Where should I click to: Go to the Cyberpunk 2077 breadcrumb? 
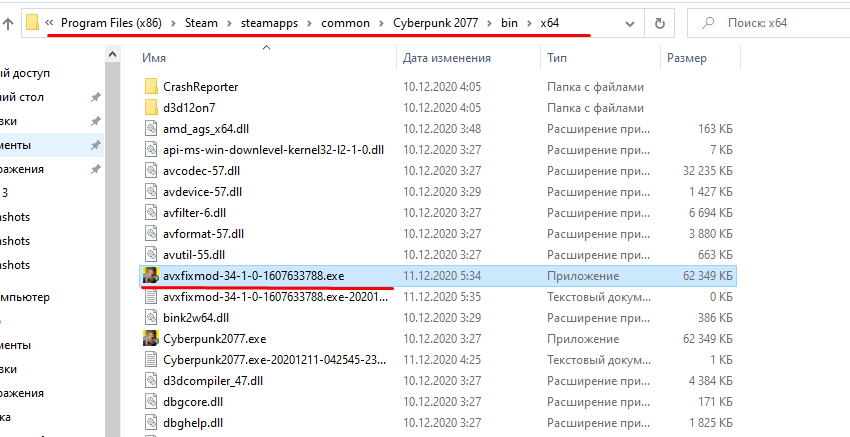click(436, 23)
